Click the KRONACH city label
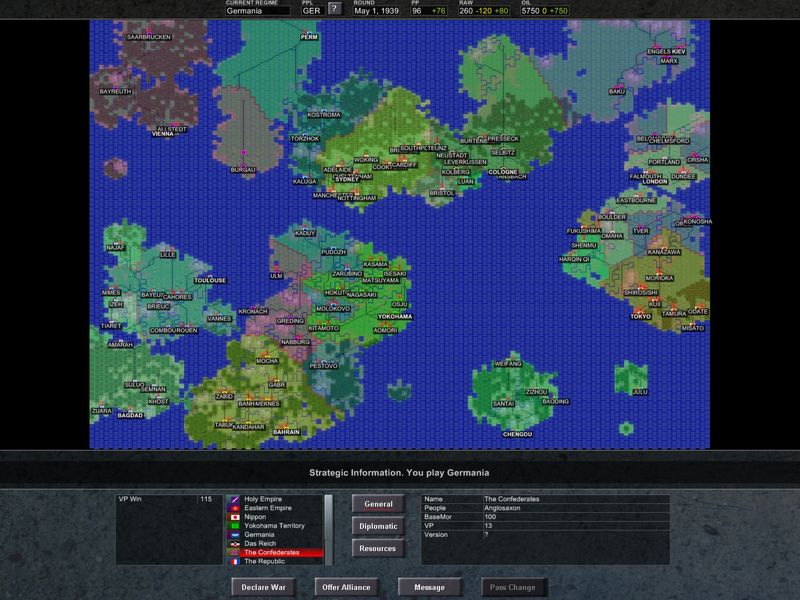 click(253, 312)
